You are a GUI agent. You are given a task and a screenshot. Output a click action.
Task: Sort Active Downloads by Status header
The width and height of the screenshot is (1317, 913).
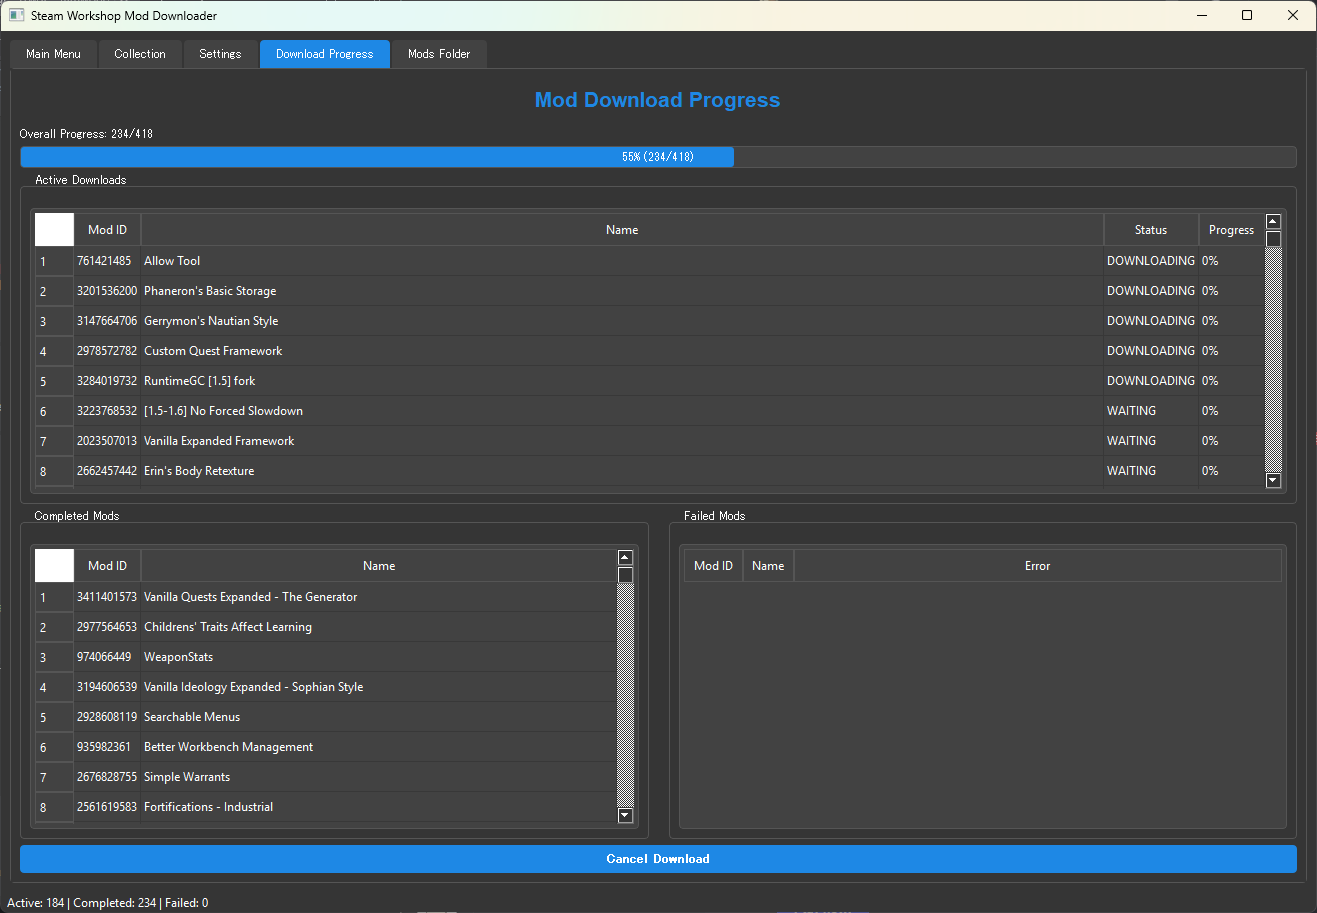coord(1151,230)
